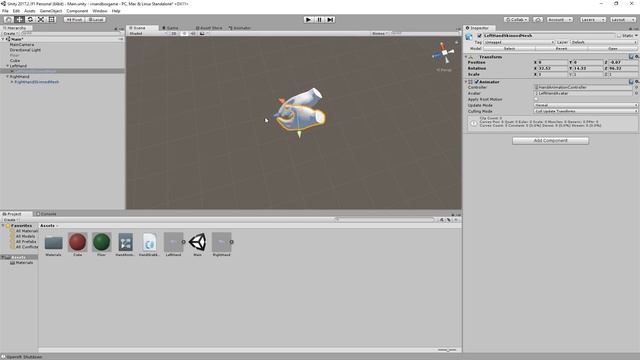Screen dimensions: 640x360
Task: Switch to the Asset Store tab
Action: [209, 28]
